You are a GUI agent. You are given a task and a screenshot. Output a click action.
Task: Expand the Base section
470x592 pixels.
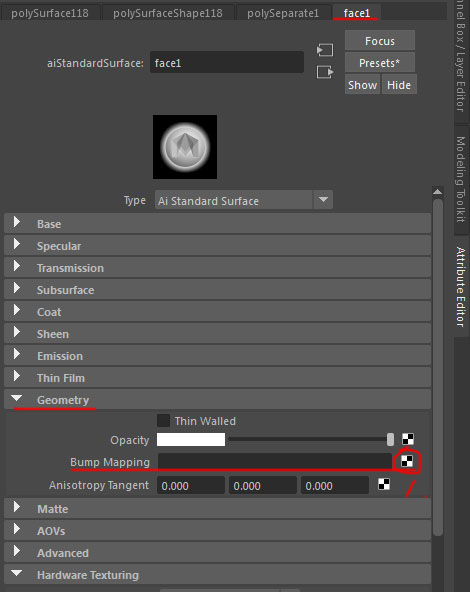click(217, 224)
